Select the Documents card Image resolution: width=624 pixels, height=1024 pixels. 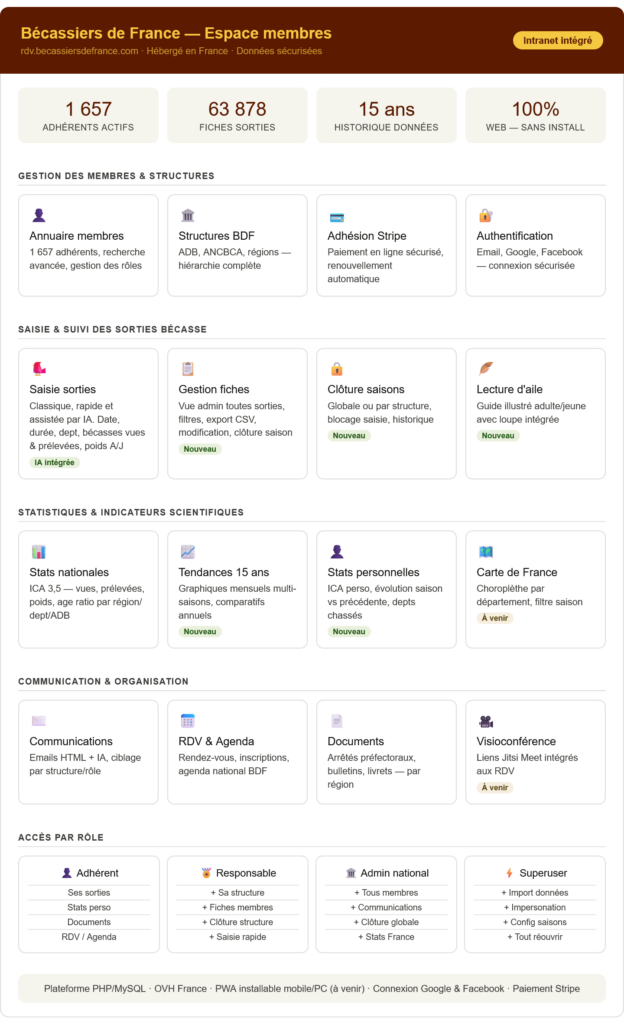pos(386,752)
